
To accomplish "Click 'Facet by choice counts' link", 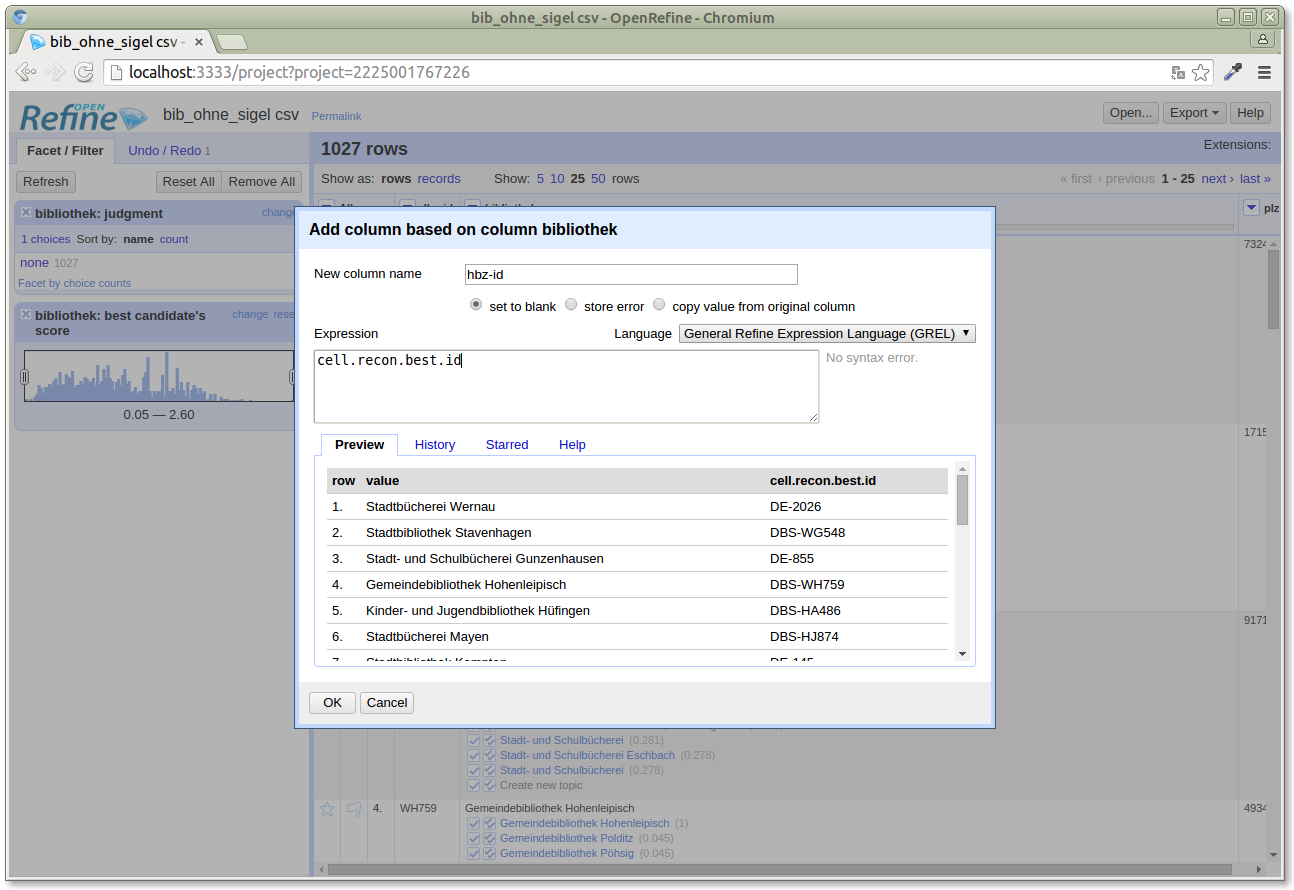I will (x=74, y=283).
